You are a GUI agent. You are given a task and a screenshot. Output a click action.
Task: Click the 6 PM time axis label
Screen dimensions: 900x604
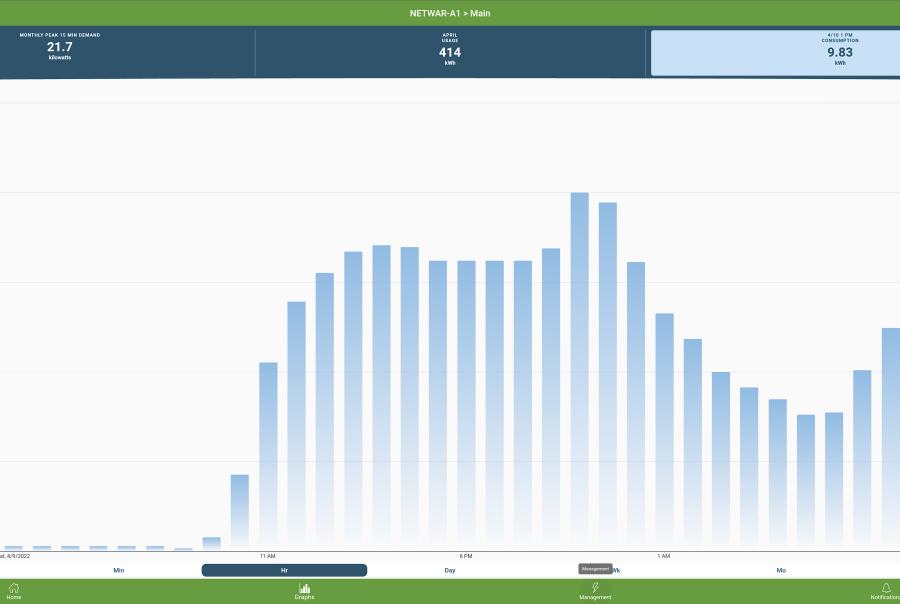click(x=466, y=555)
